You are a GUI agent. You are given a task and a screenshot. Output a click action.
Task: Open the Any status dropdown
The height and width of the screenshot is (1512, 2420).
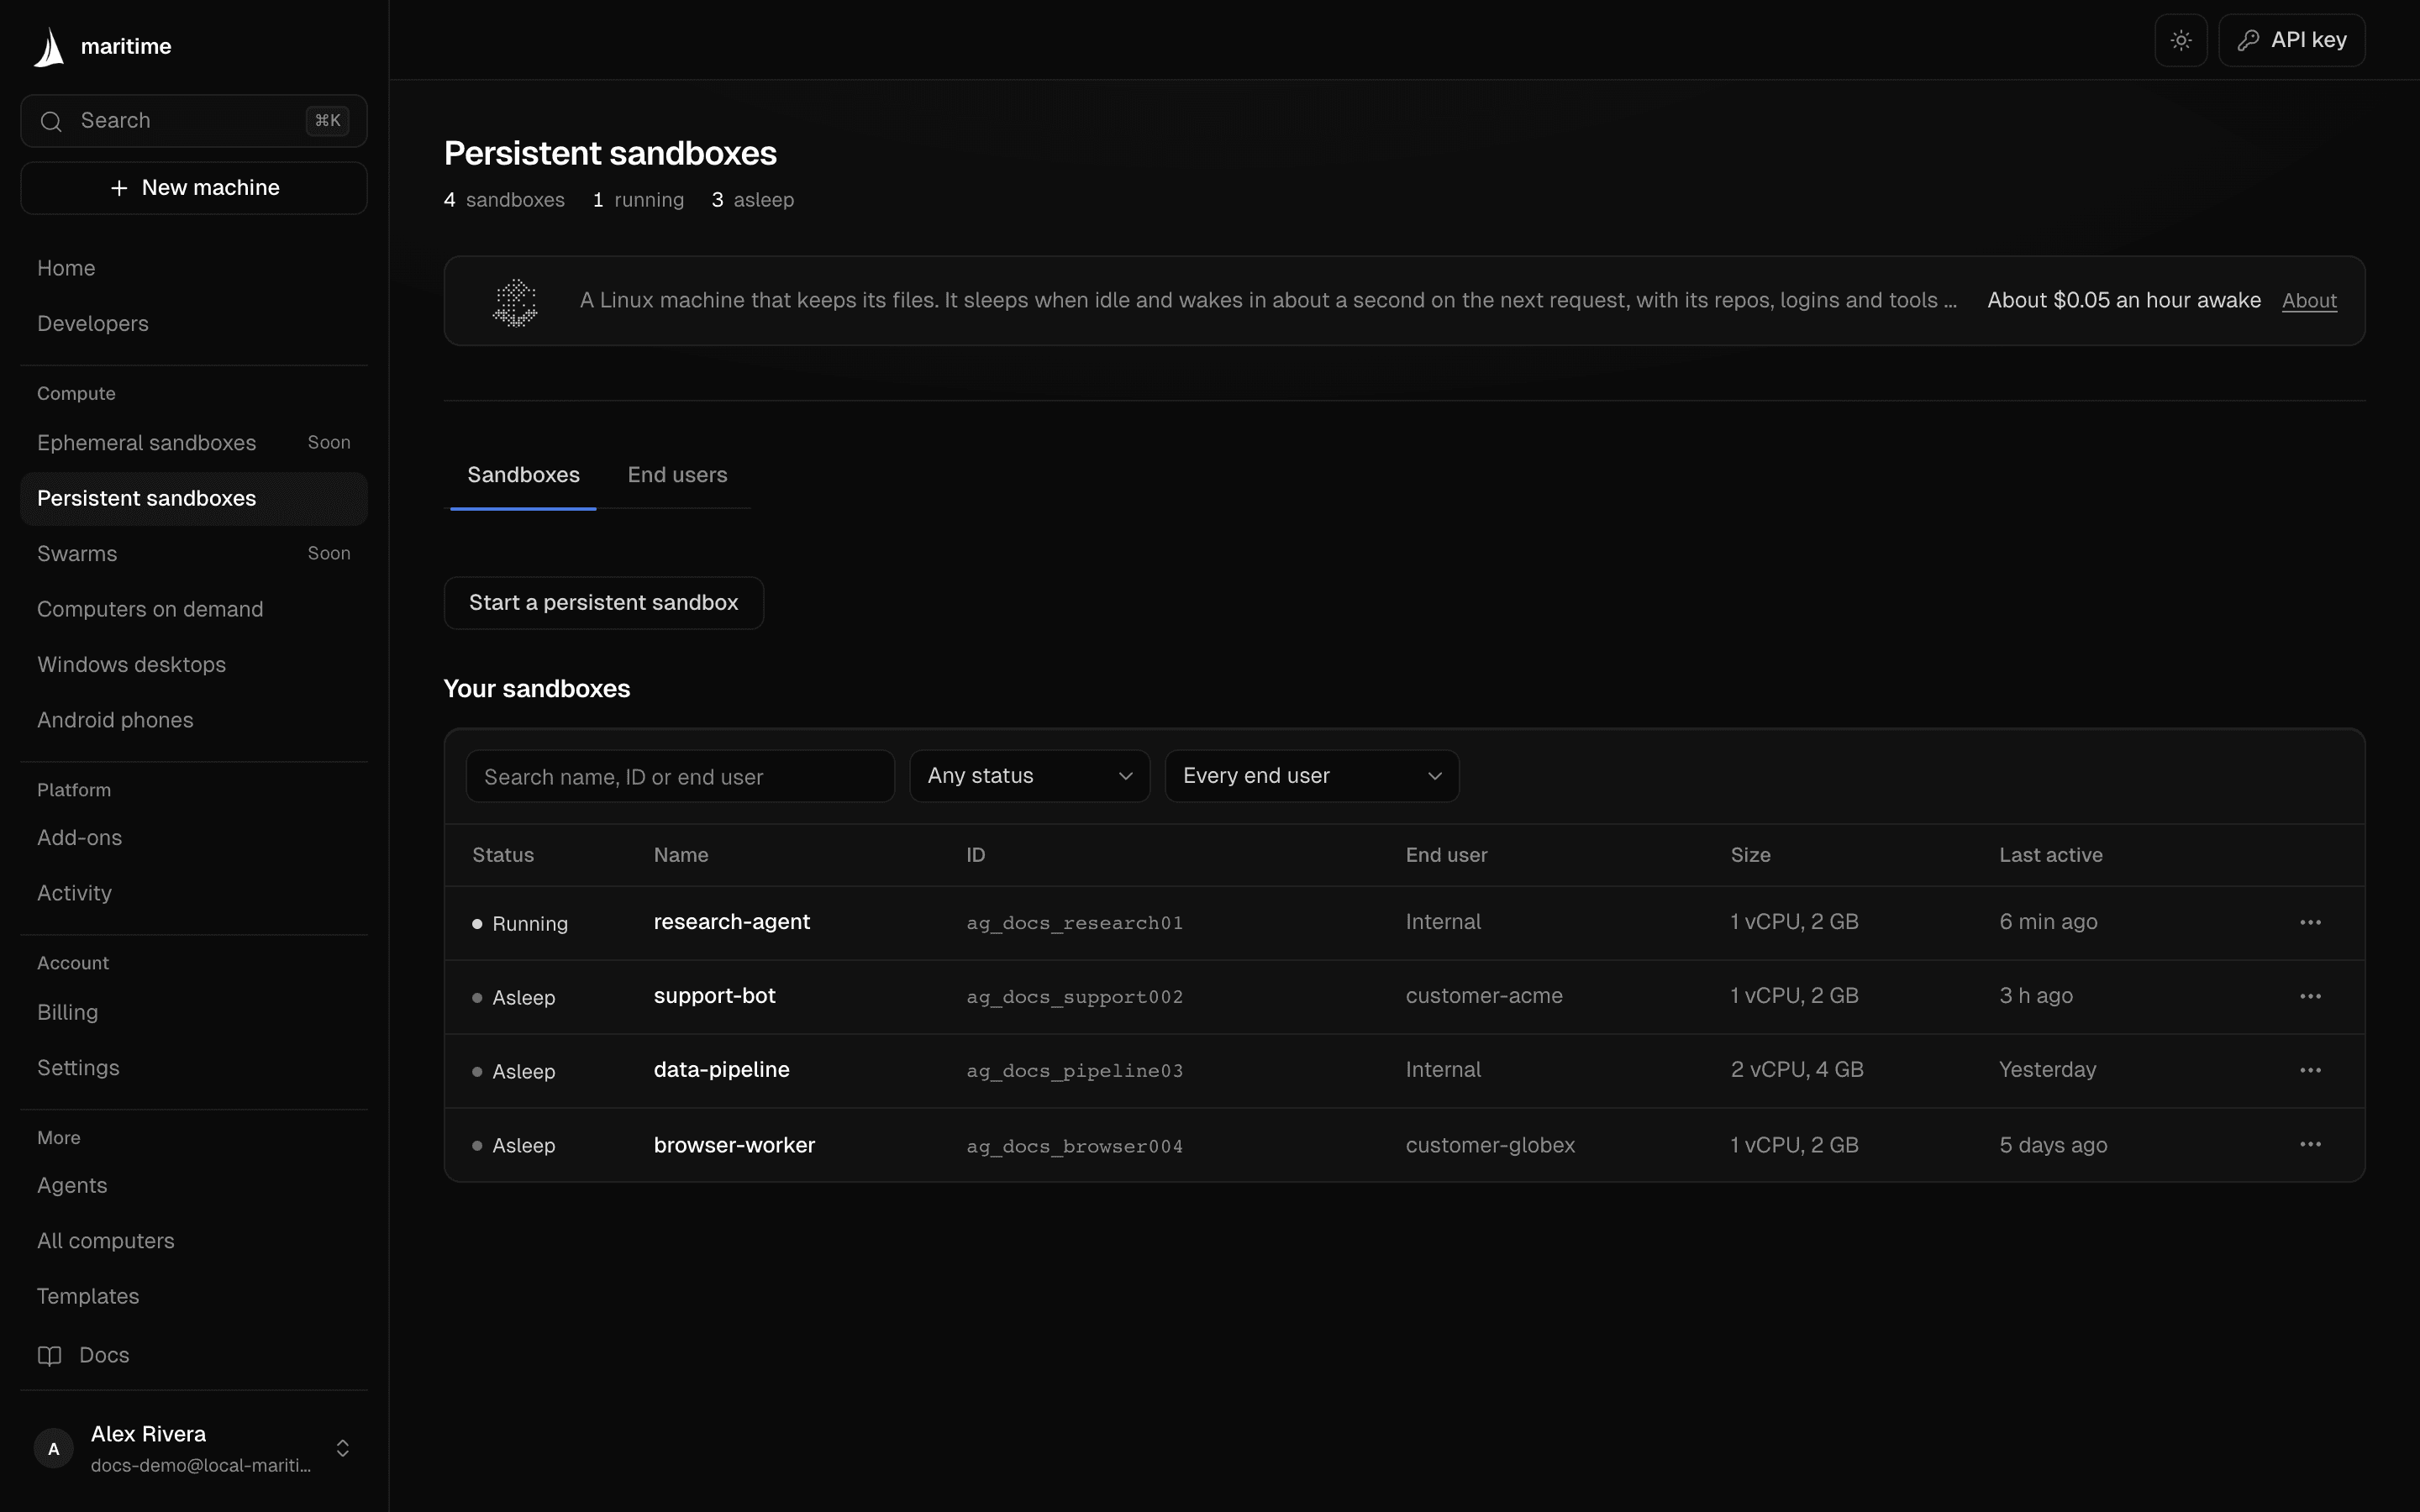(x=1029, y=776)
